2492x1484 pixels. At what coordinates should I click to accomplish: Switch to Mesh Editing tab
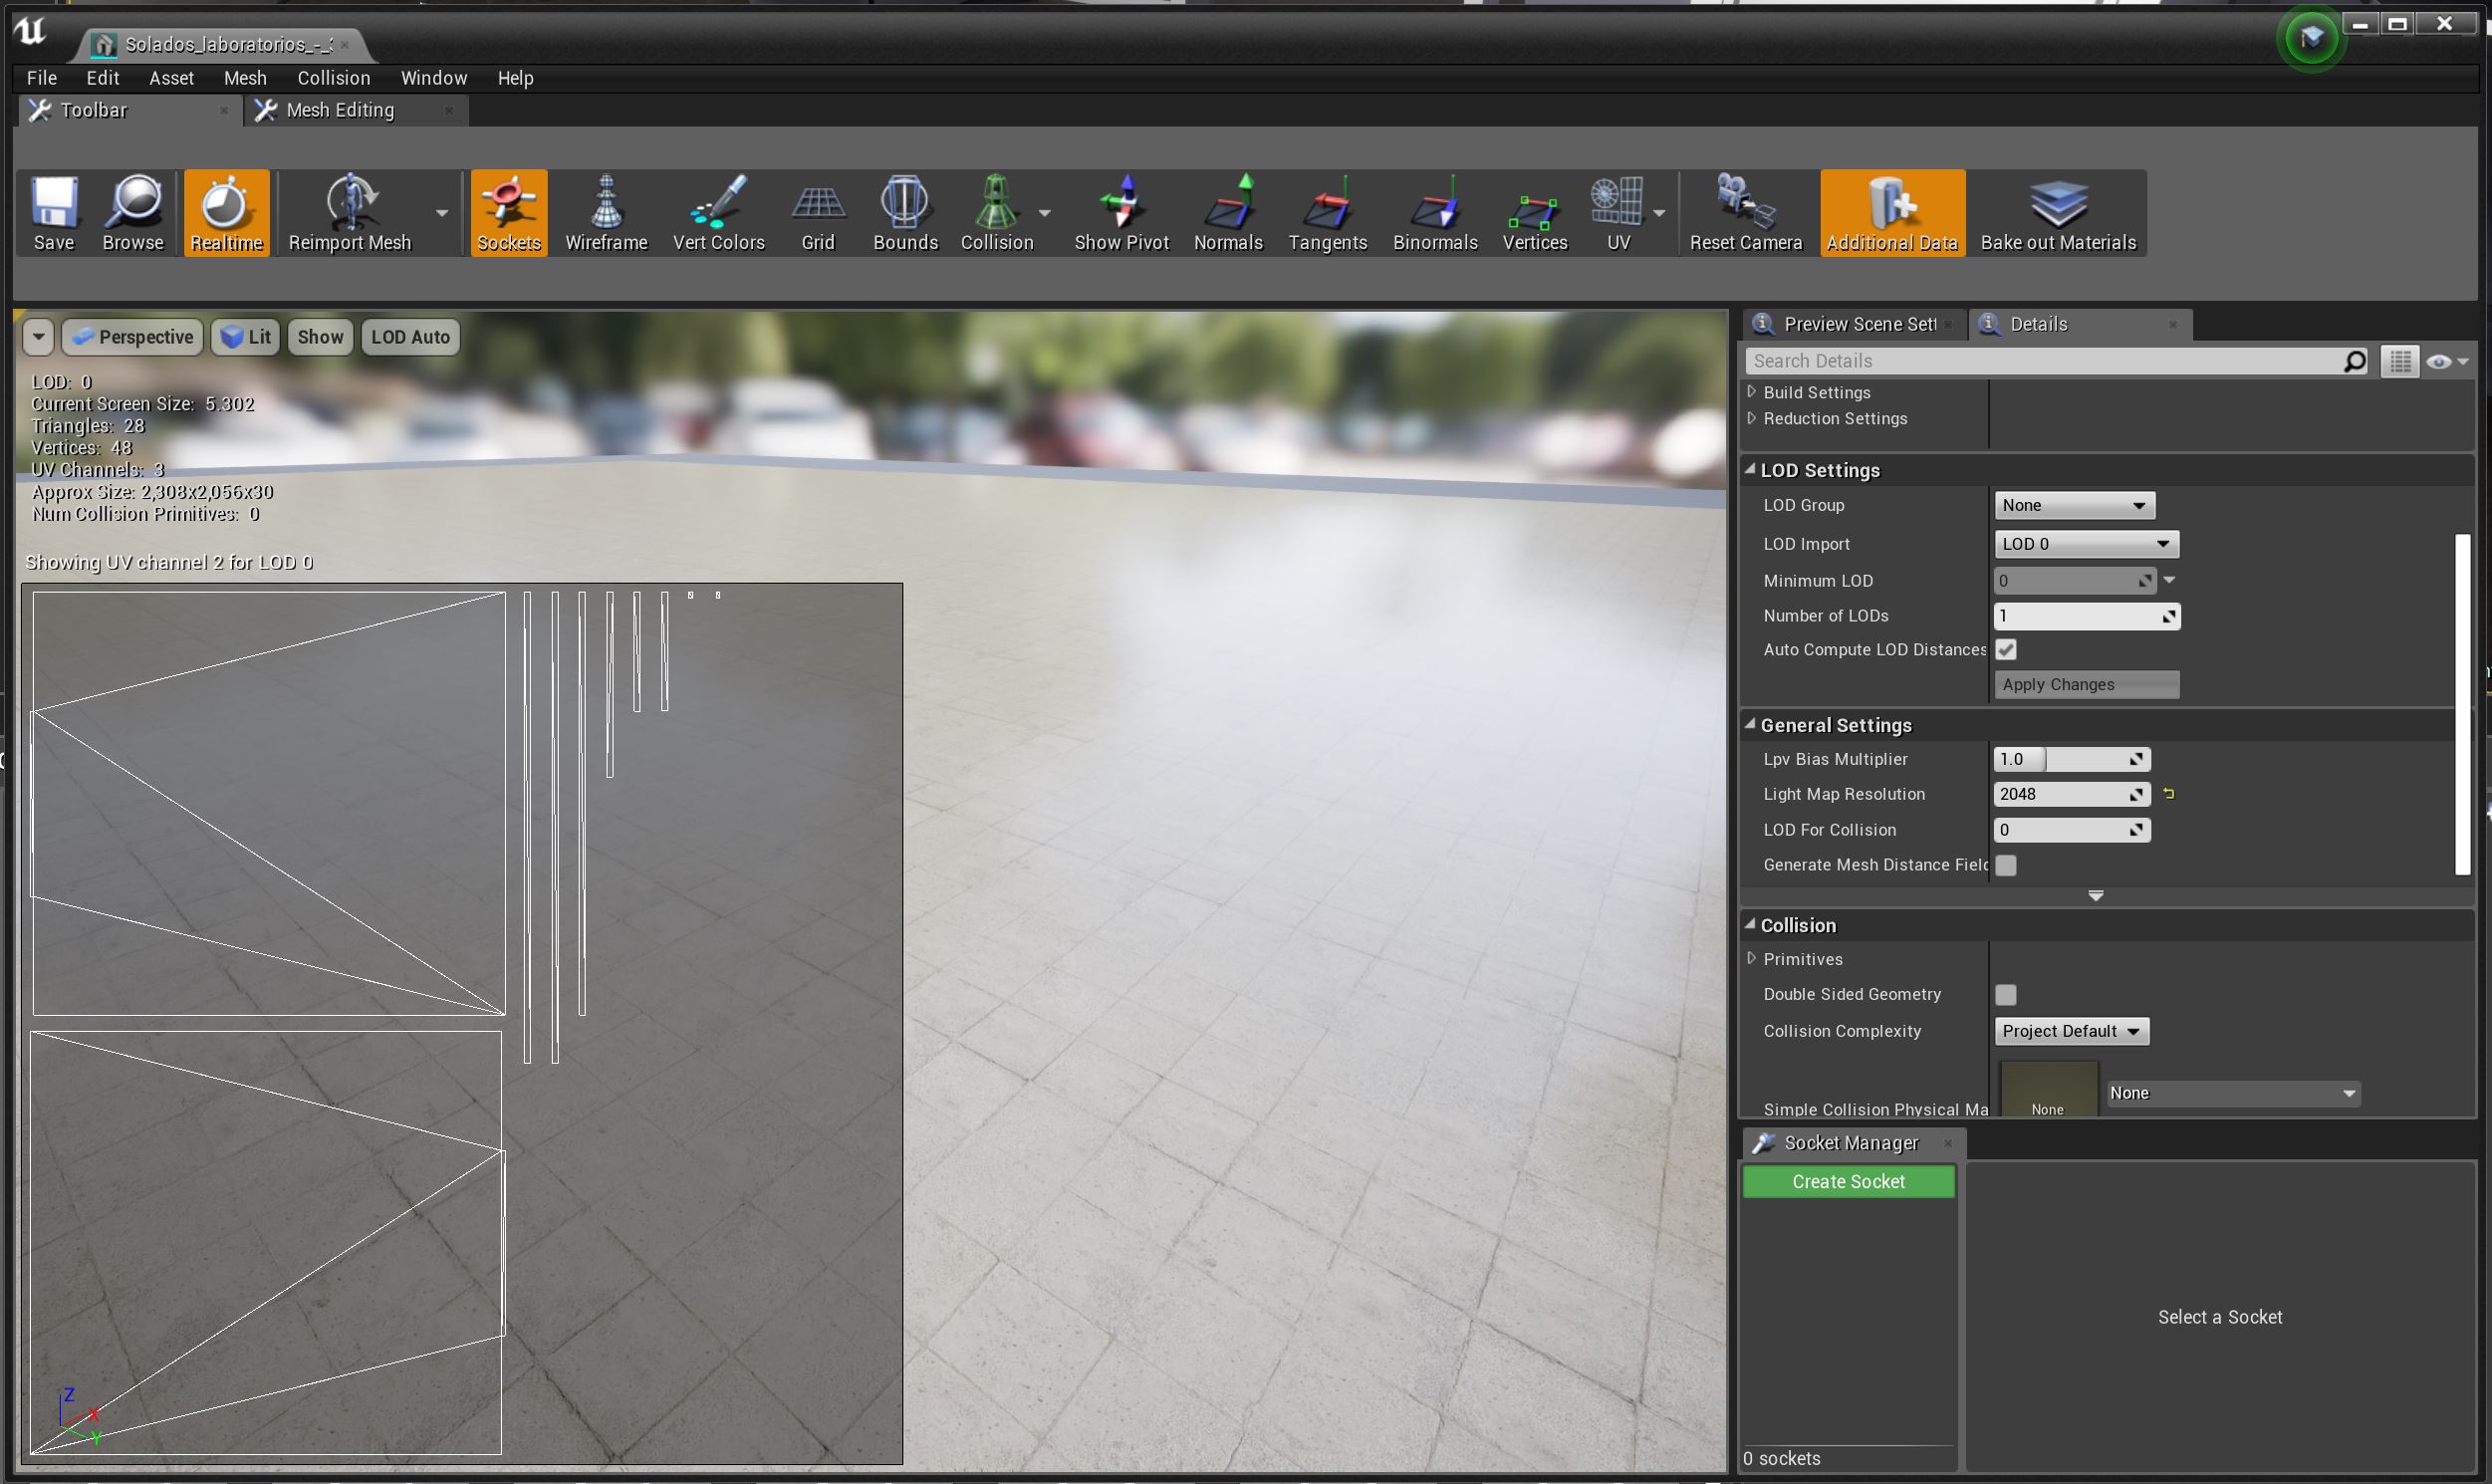[x=355, y=110]
